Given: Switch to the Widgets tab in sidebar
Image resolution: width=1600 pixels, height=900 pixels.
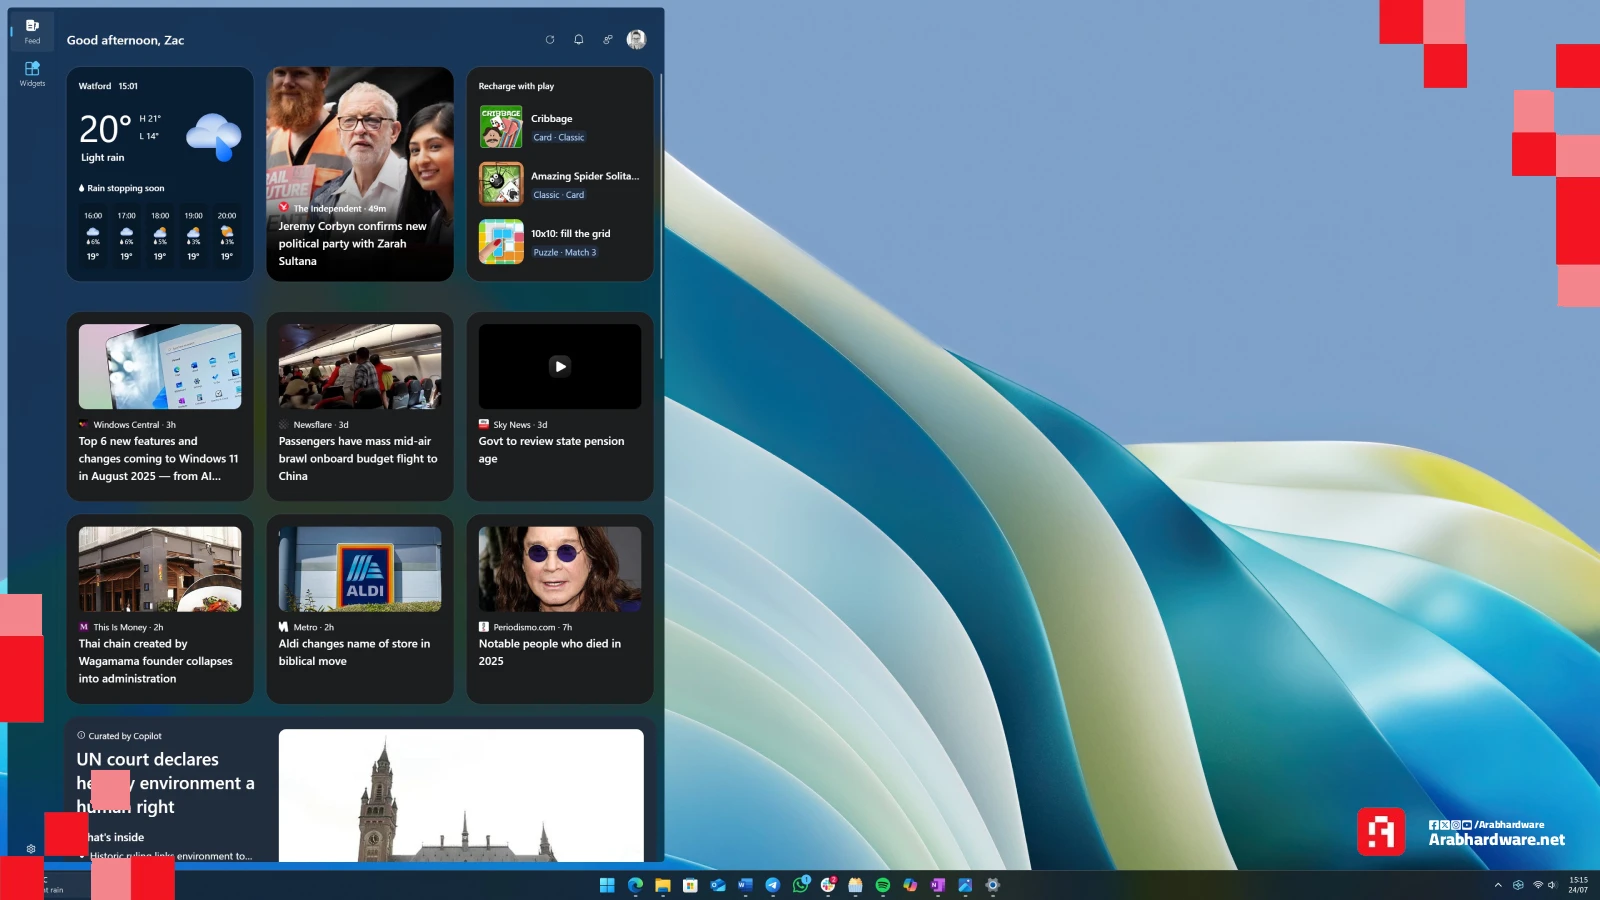Looking at the screenshot, I should pyautogui.click(x=32, y=73).
